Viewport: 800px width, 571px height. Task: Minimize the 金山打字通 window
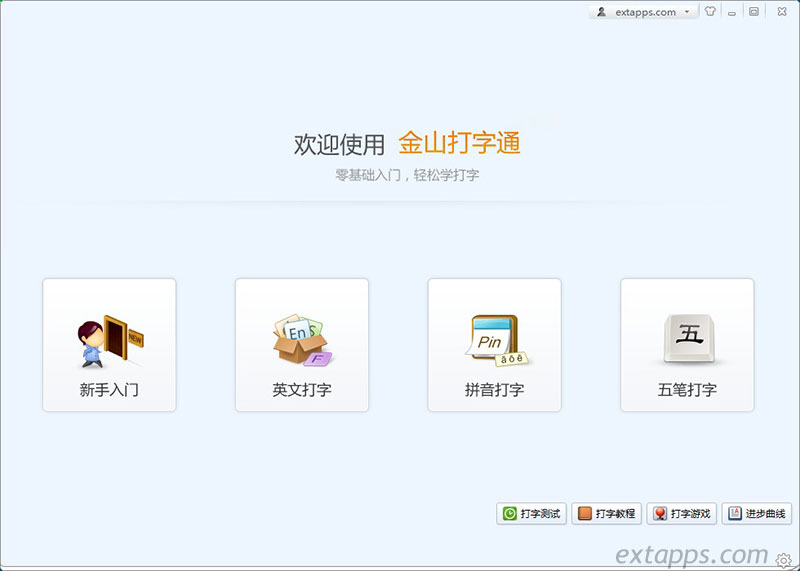point(732,12)
